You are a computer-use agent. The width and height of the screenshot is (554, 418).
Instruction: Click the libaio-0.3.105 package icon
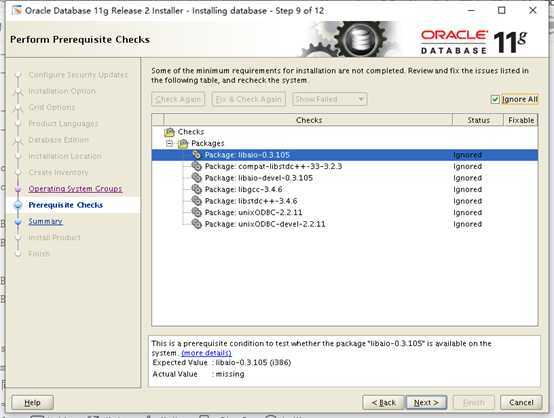pyautogui.click(x=196, y=155)
